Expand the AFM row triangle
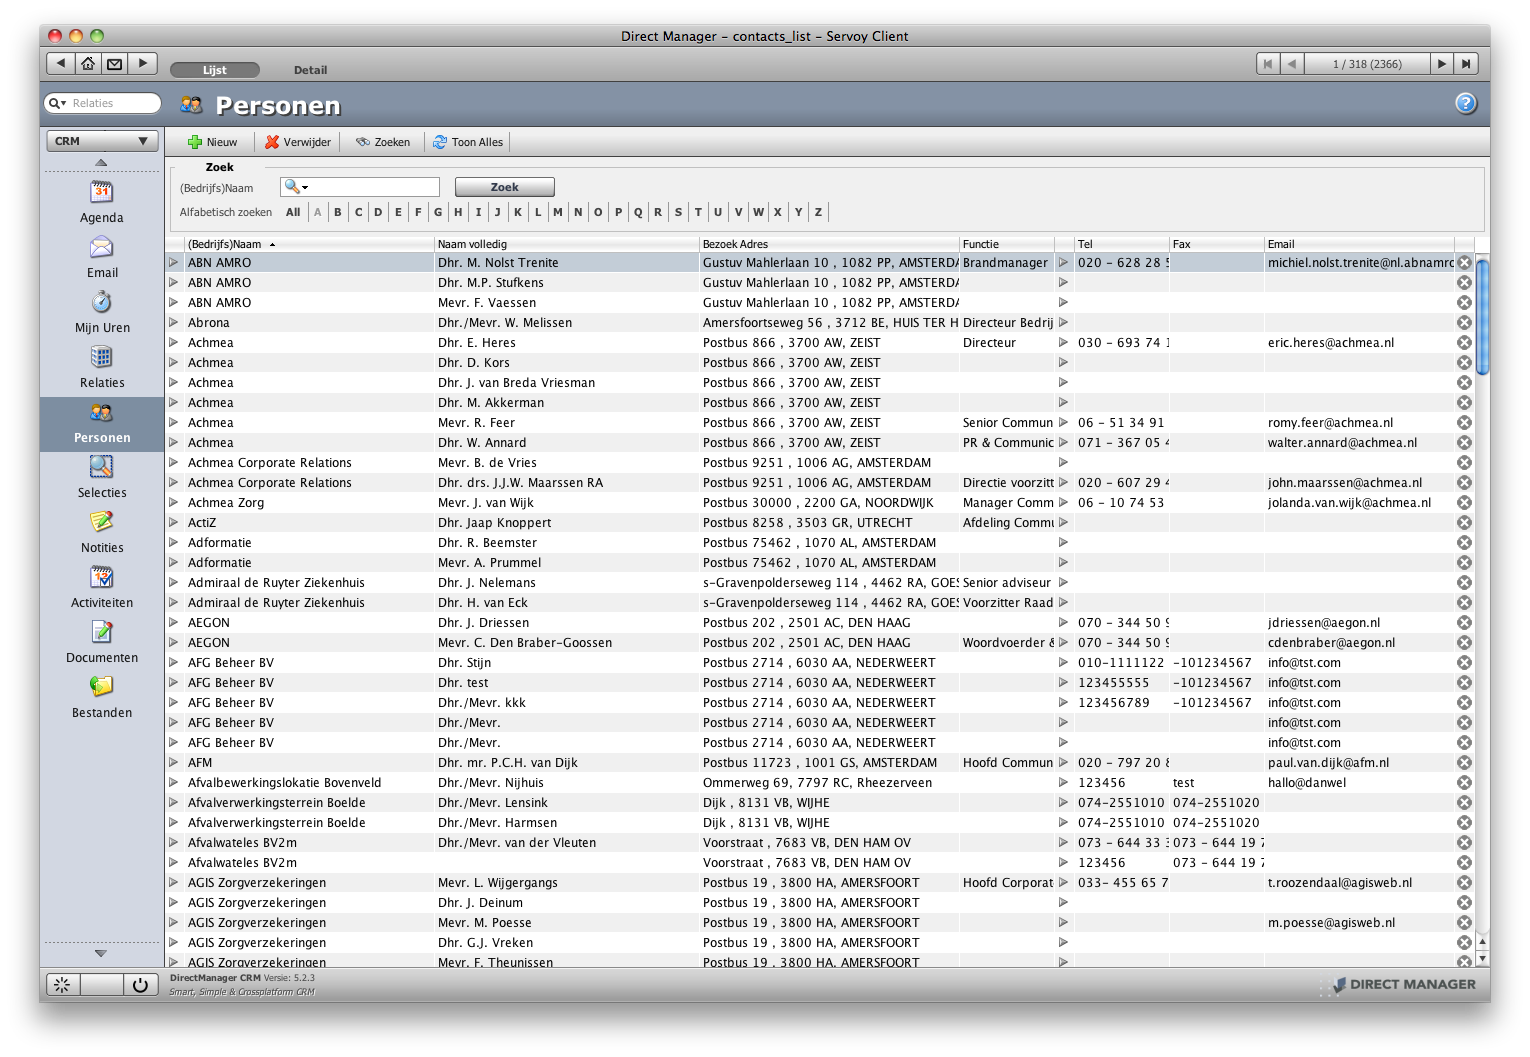This screenshot has height=1057, width=1530. tap(174, 762)
